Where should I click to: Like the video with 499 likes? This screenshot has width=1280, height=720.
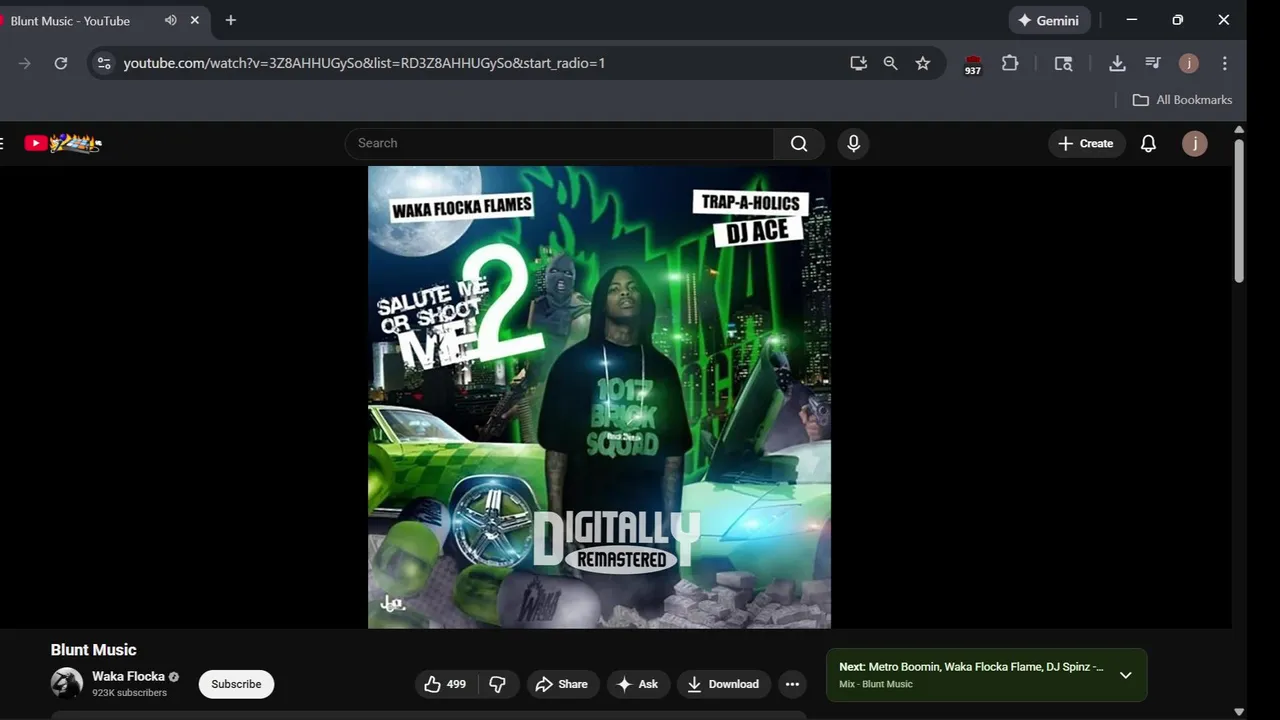[446, 684]
